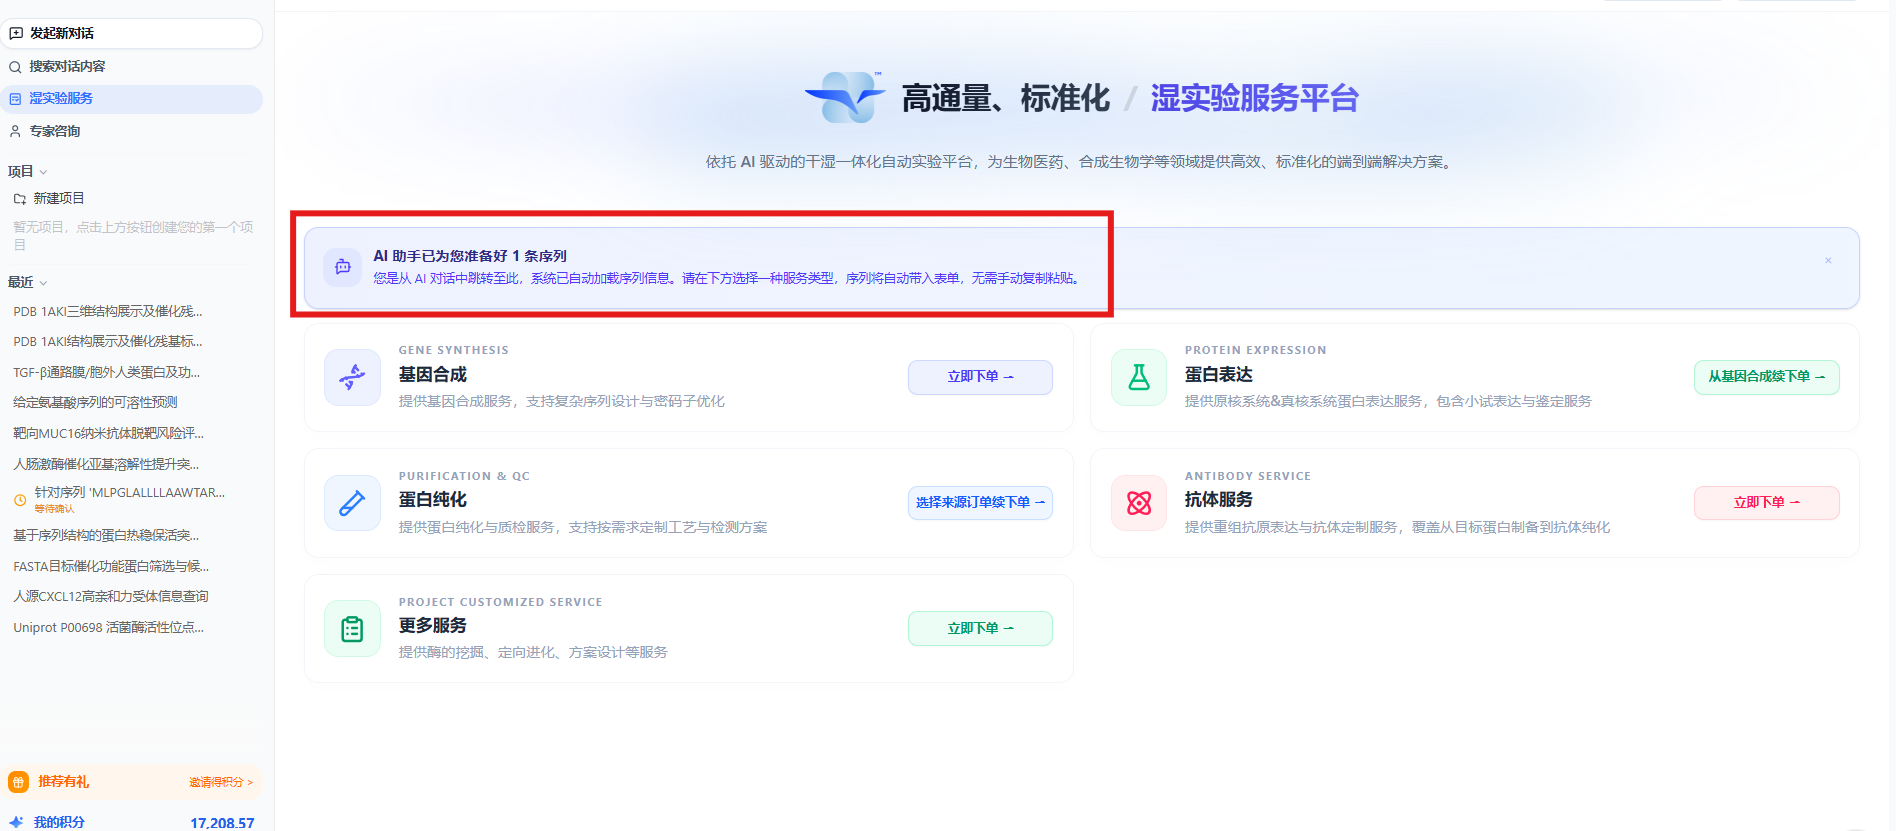Click the 我的积分 sparkle icon
The image size is (1896, 831).
(16, 822)
